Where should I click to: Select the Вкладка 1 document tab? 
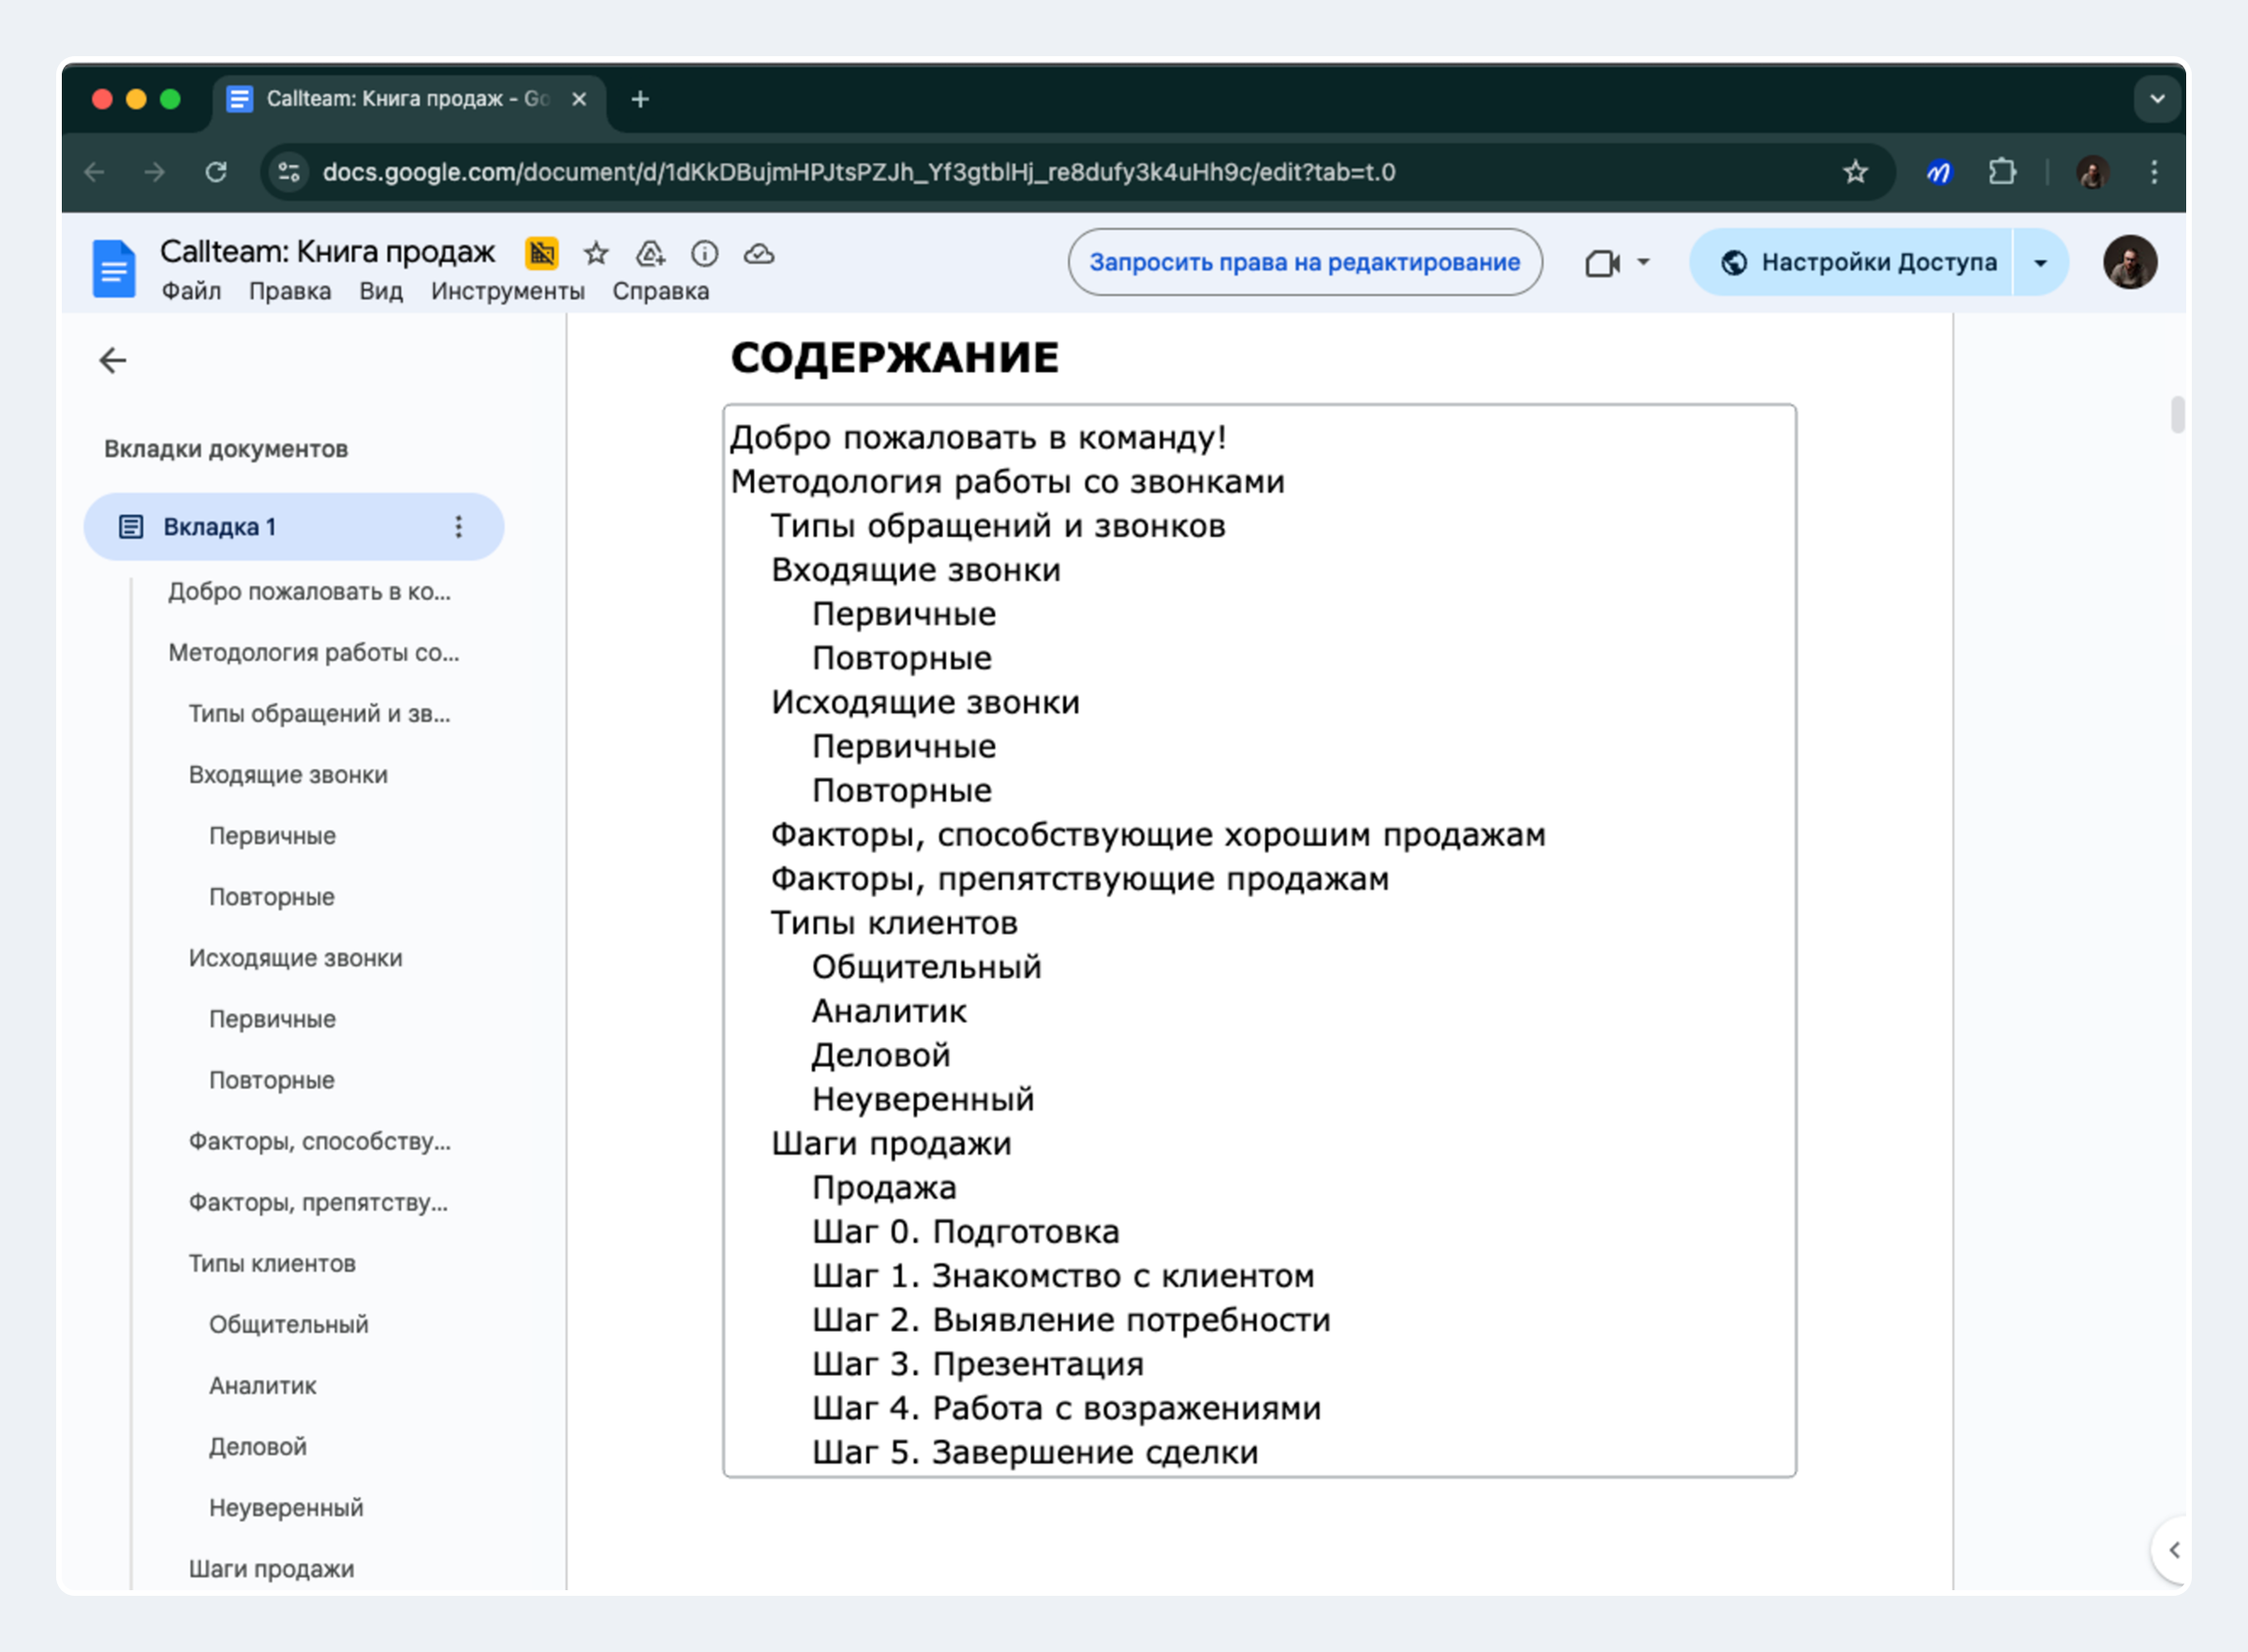click(293, 527)
